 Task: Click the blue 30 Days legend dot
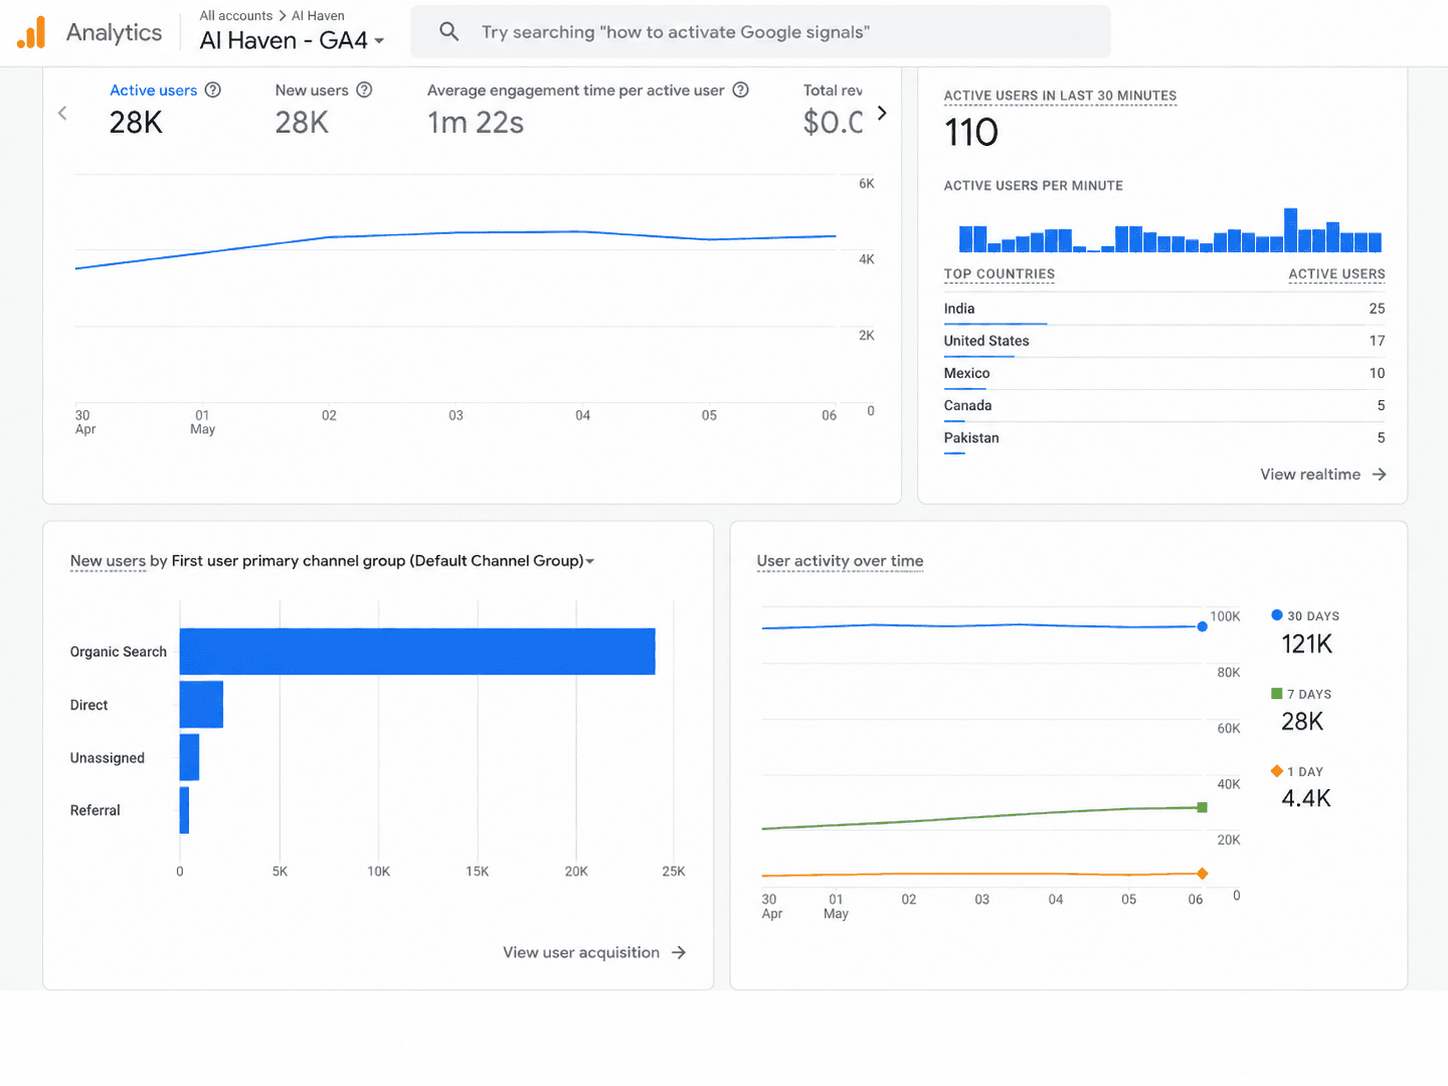pos(1277,615)
